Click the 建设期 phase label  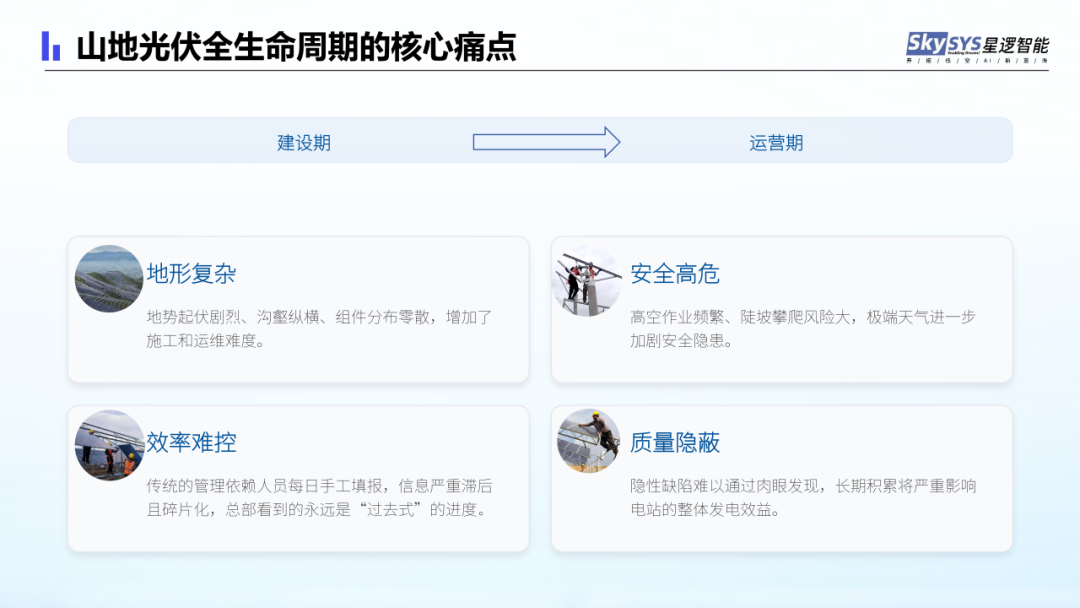pos(304,142)
